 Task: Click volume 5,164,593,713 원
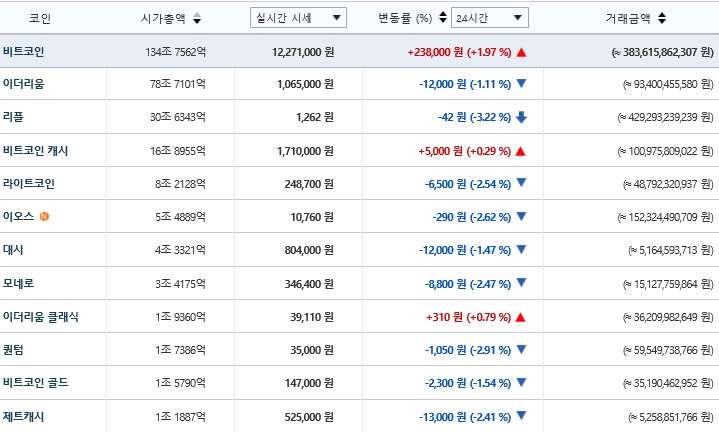click(x=671, y=250)
